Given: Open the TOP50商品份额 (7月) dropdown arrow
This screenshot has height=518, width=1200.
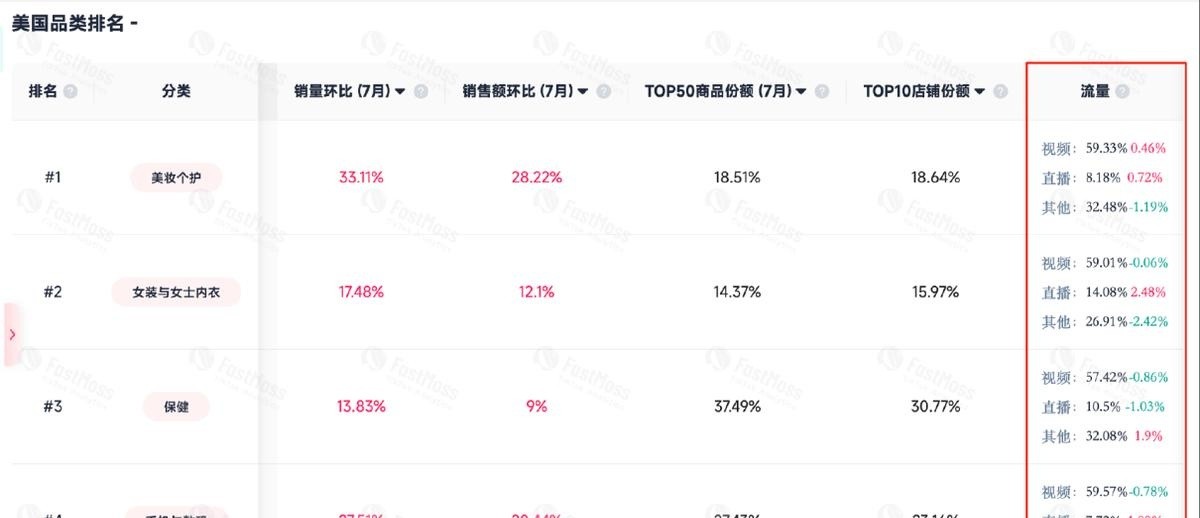Looking at the screenshot, I should pos(800,91).
